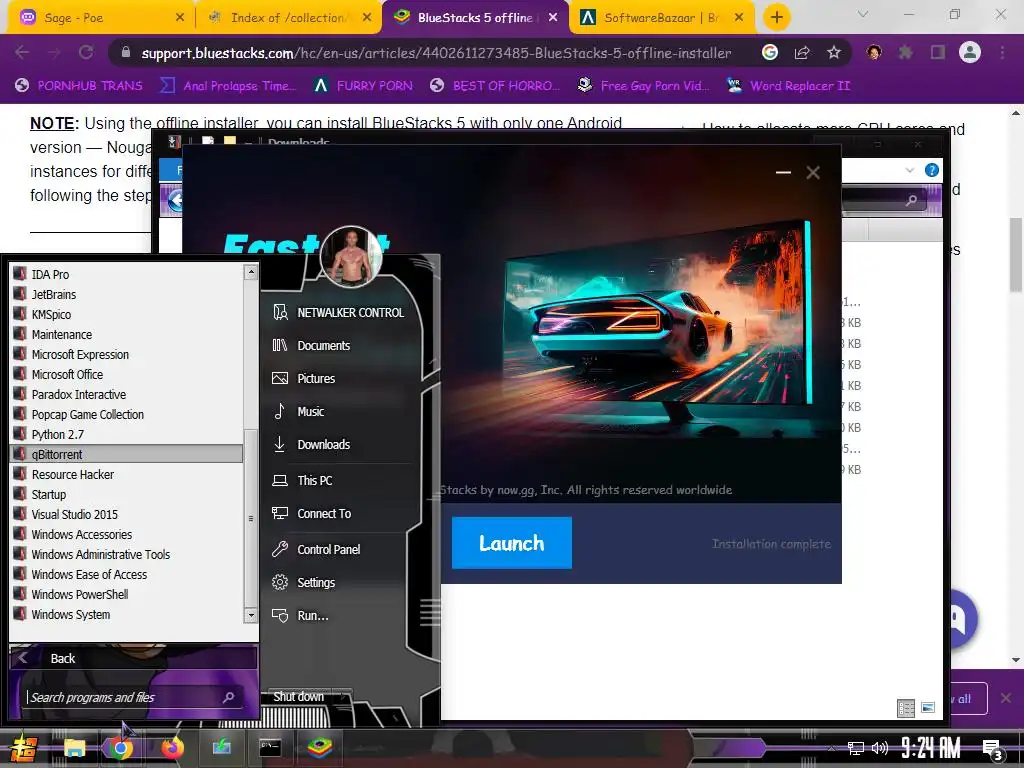Click the volume speaker icon in tray
The height and width of the screenshot is (768, 1024).
[x=880, y=748]
